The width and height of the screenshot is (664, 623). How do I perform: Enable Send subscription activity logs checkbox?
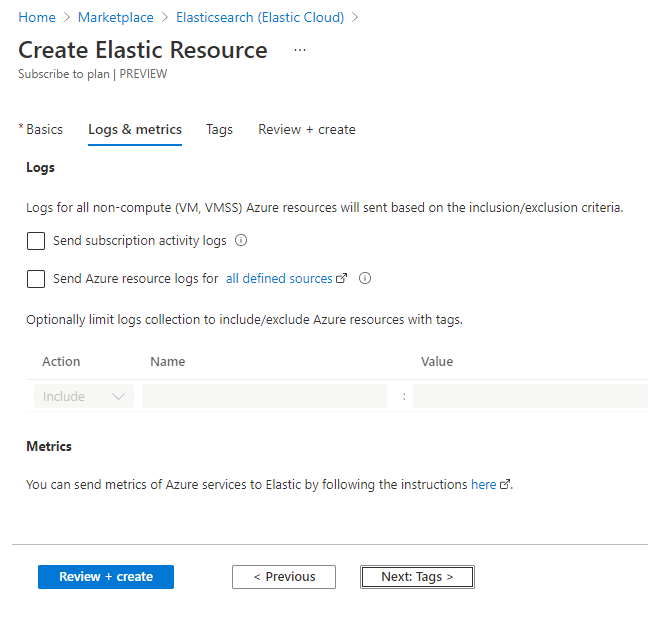pos(36,241)
